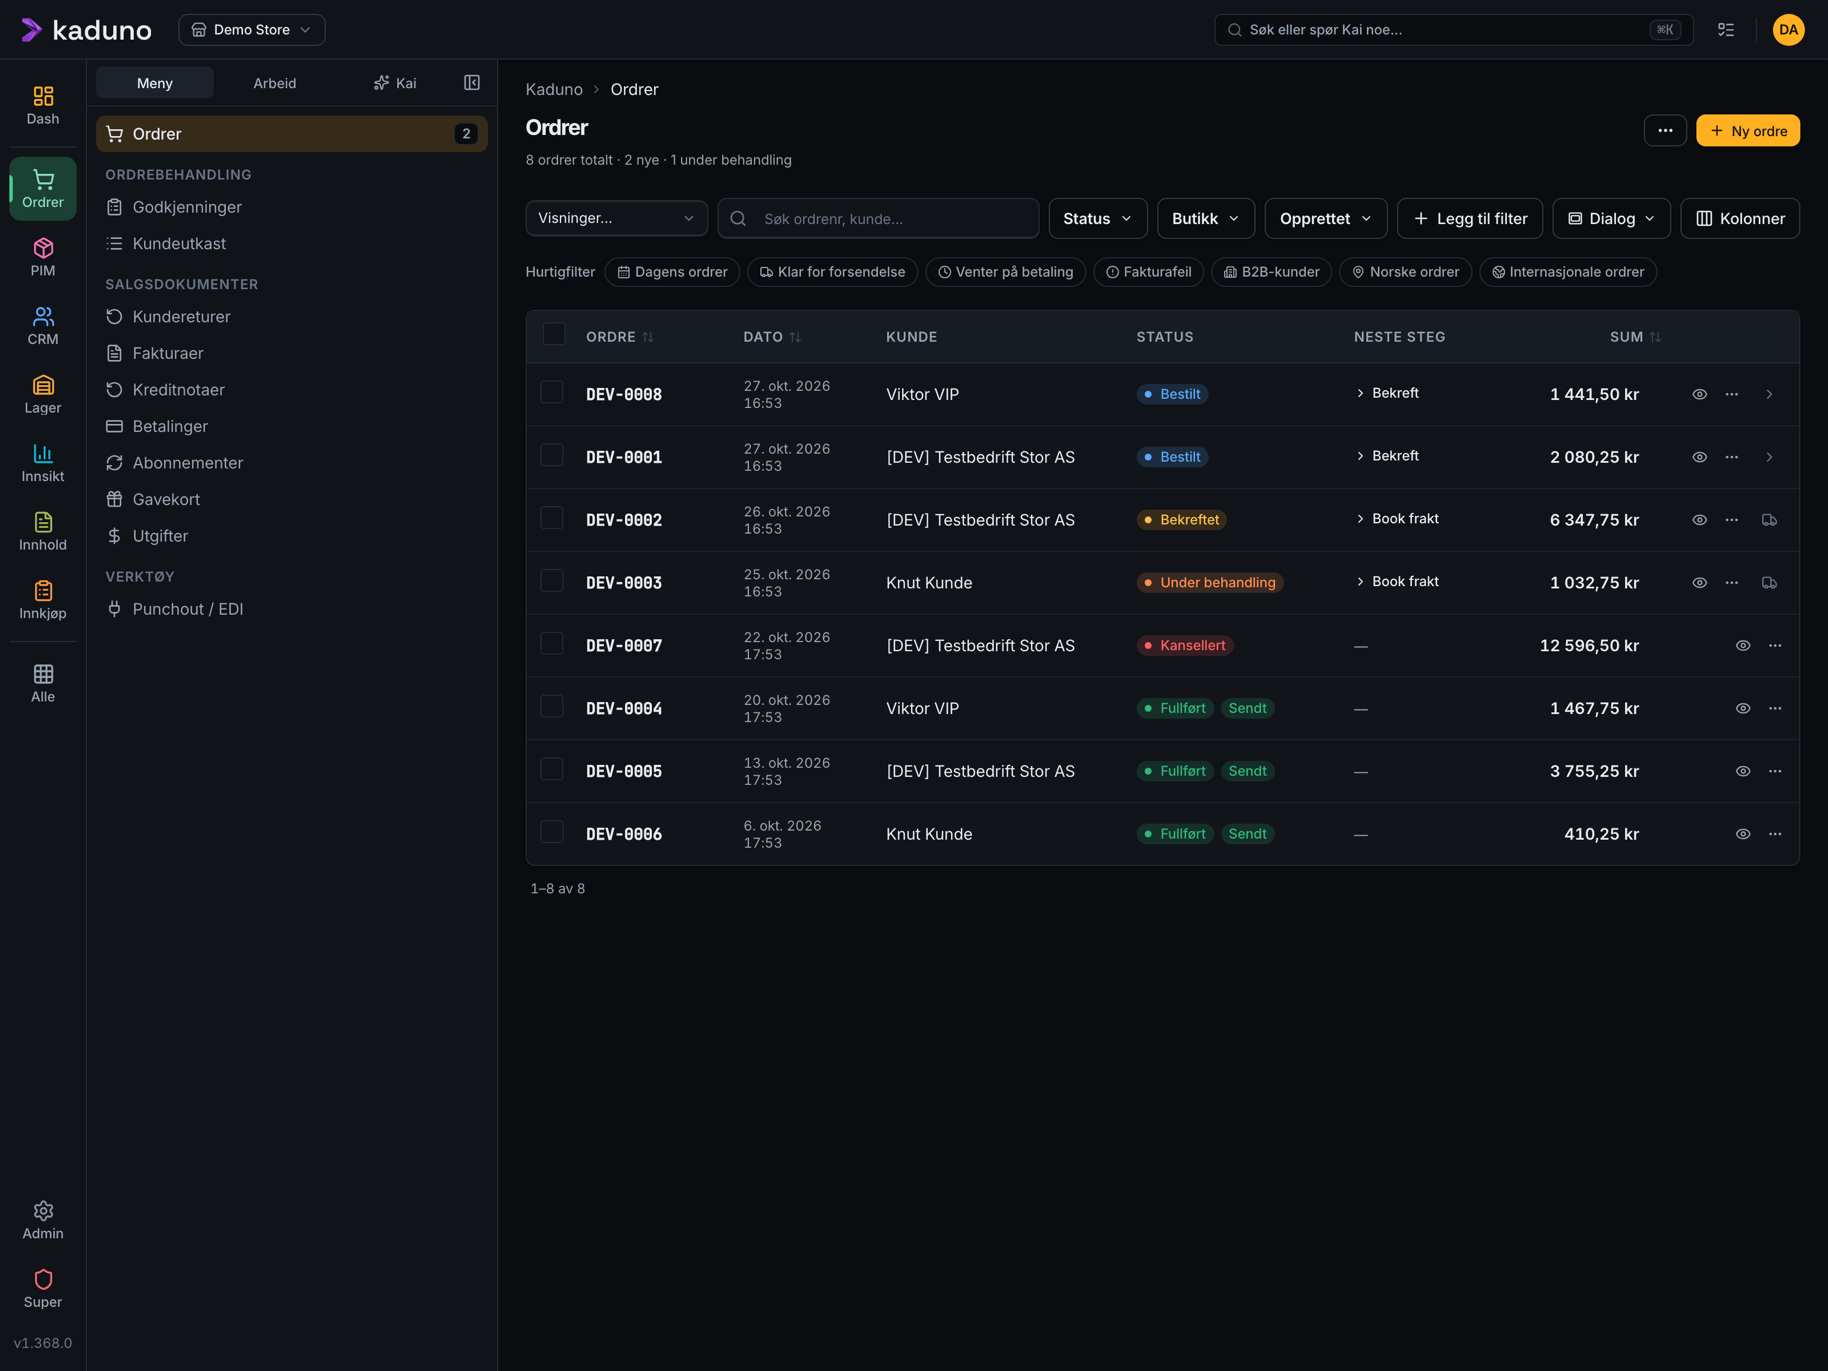Open row actions menu for DEV-0008
Viewport: 1828px width, 1371px height.
coord(1732,394)
